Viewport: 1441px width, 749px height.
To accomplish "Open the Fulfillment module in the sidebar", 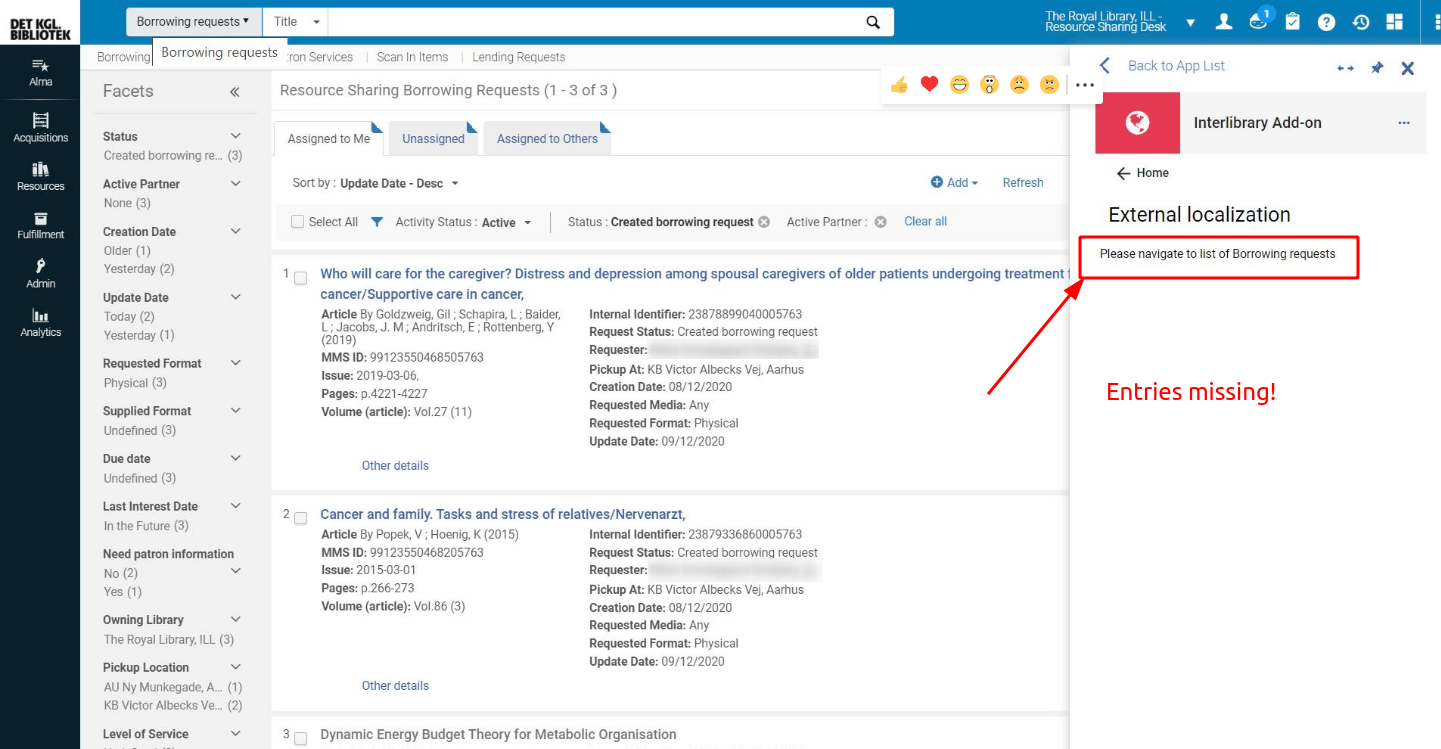I will [40, 227].
